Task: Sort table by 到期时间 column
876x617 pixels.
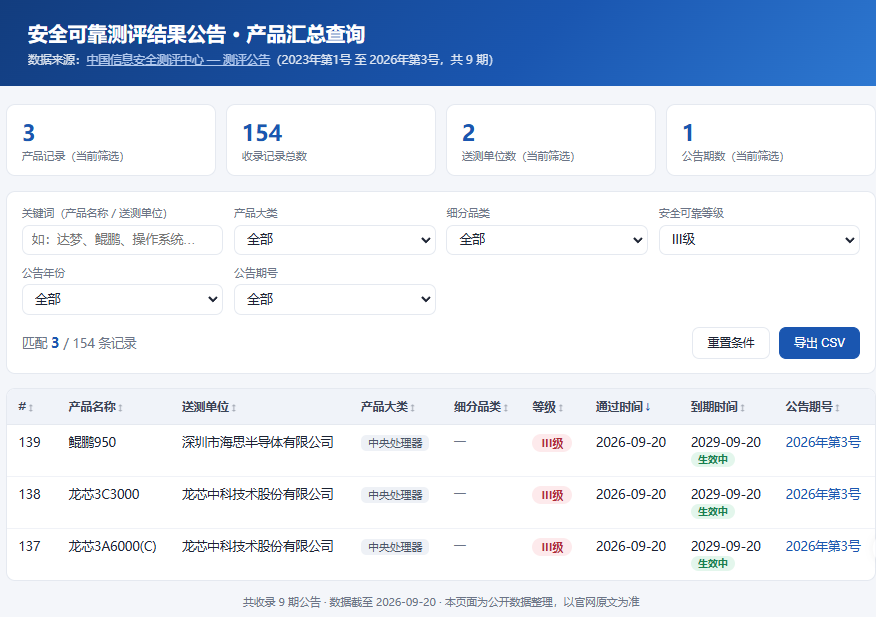Action: tap(718, 407)
